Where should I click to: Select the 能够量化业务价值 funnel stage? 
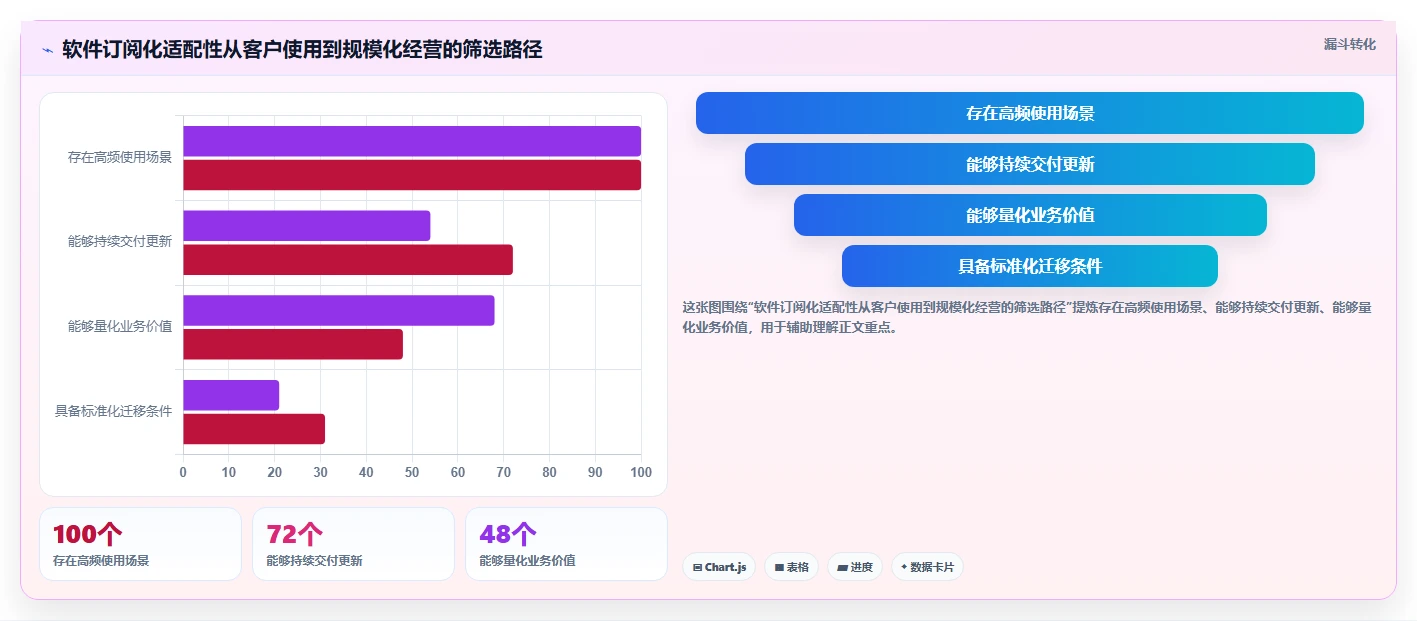(1030, 215)
